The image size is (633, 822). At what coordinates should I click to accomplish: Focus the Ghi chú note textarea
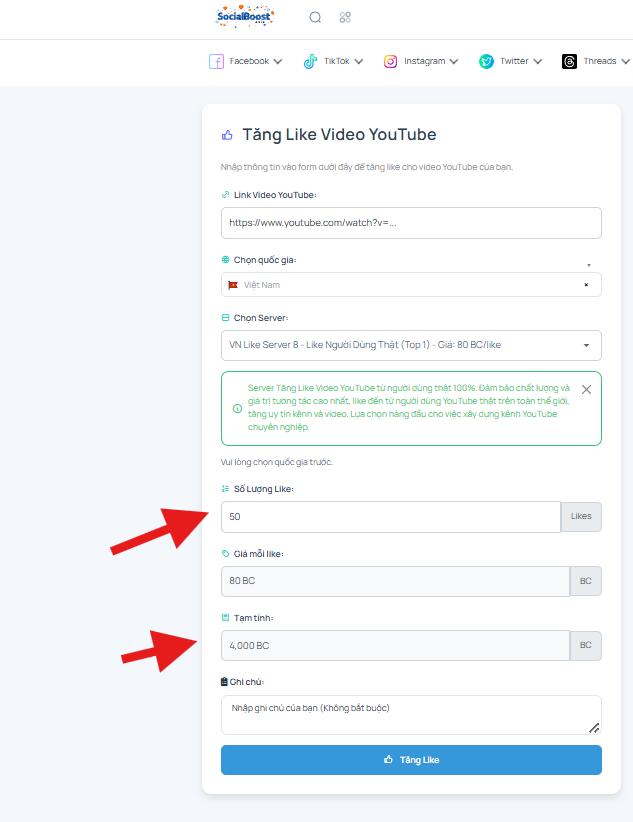pos(411,715)
